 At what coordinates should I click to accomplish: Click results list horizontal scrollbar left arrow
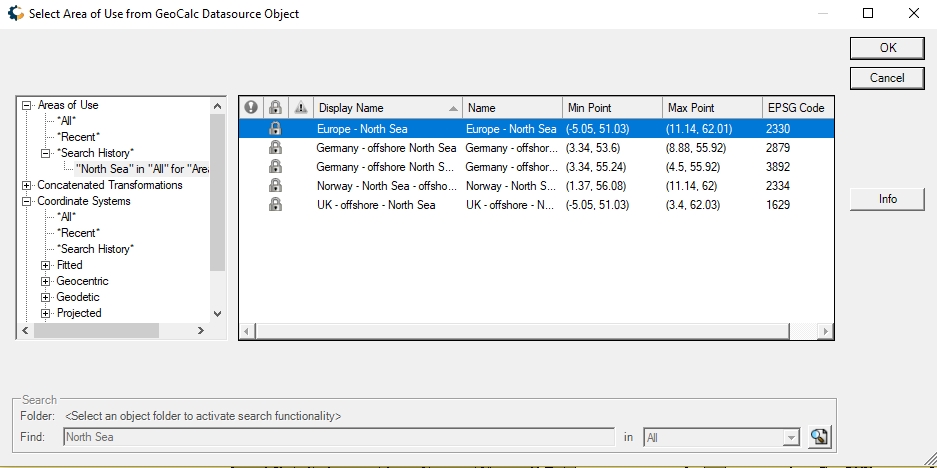247,331
